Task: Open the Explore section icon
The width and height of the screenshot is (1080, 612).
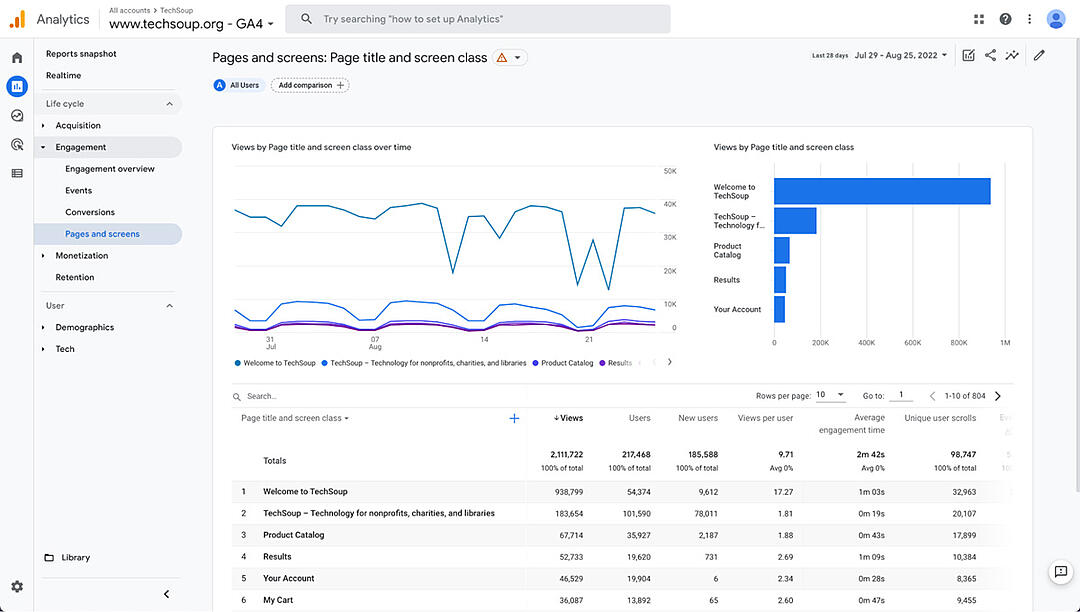Action: [x=15, y=115]
